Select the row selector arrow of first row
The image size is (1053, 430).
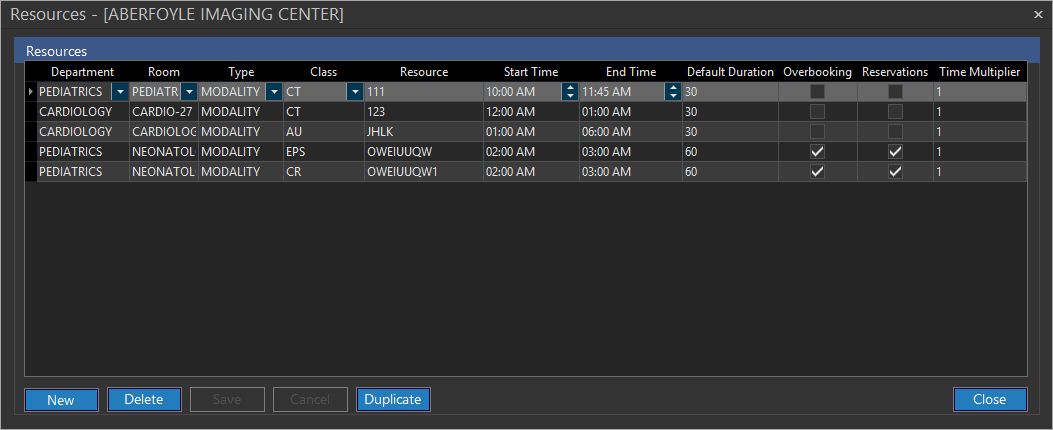tap(30, 92)
